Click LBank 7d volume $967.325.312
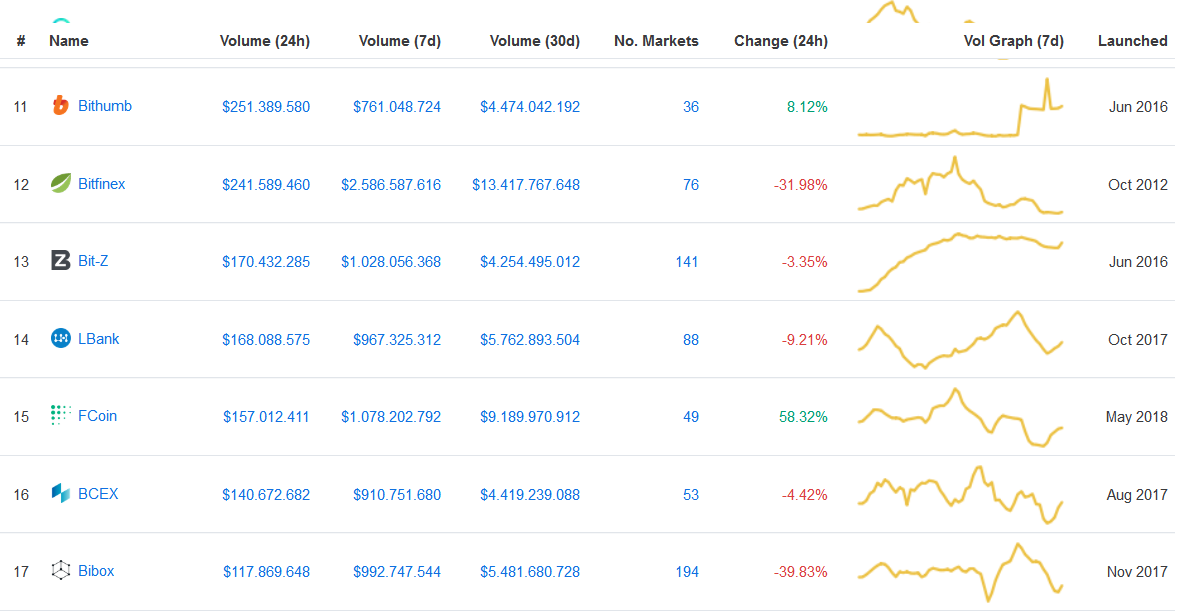 pos(396,340)
